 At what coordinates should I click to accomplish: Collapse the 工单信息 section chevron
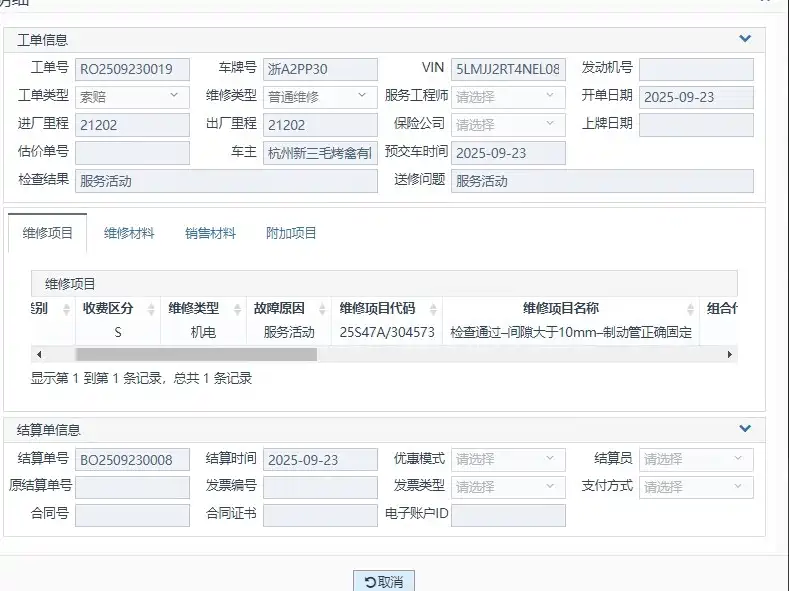click(745, 39)
